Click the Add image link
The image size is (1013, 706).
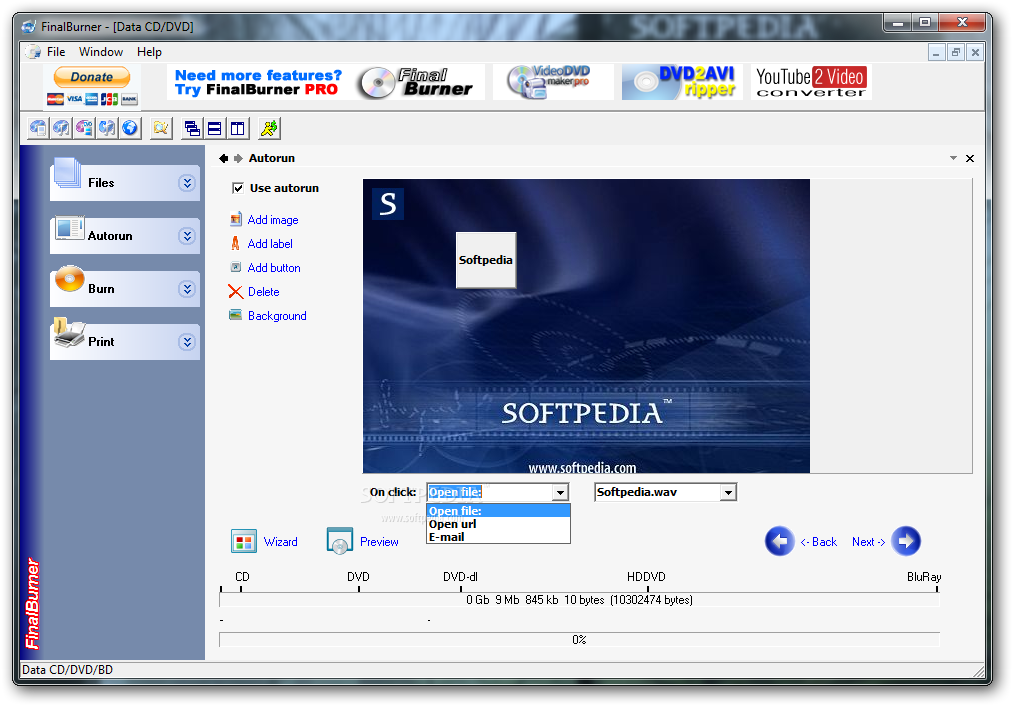[x=273, y=220]
